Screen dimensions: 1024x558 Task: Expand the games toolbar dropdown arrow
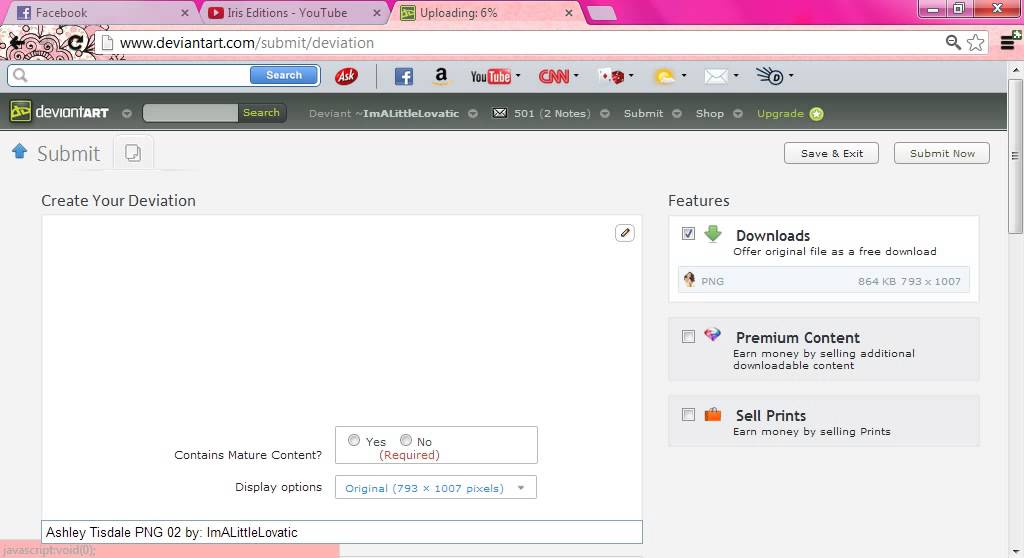click(x=631, y=76)
